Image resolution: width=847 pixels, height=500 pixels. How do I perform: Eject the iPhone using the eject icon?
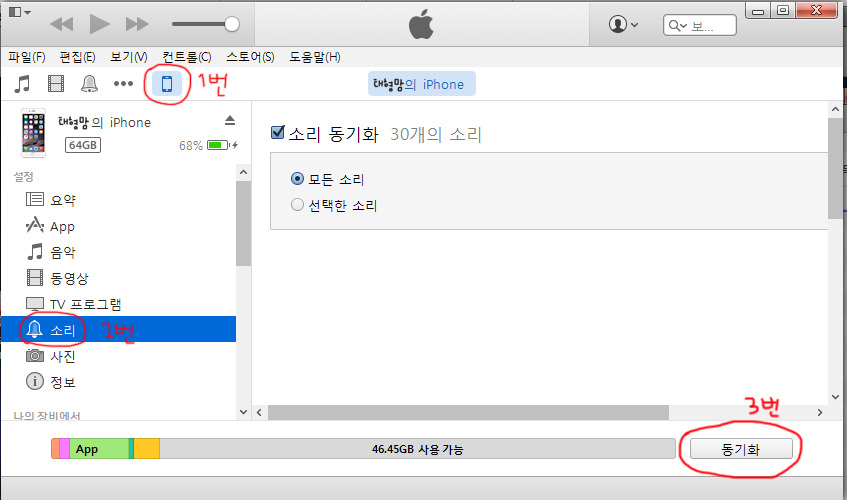coord(230,120)
